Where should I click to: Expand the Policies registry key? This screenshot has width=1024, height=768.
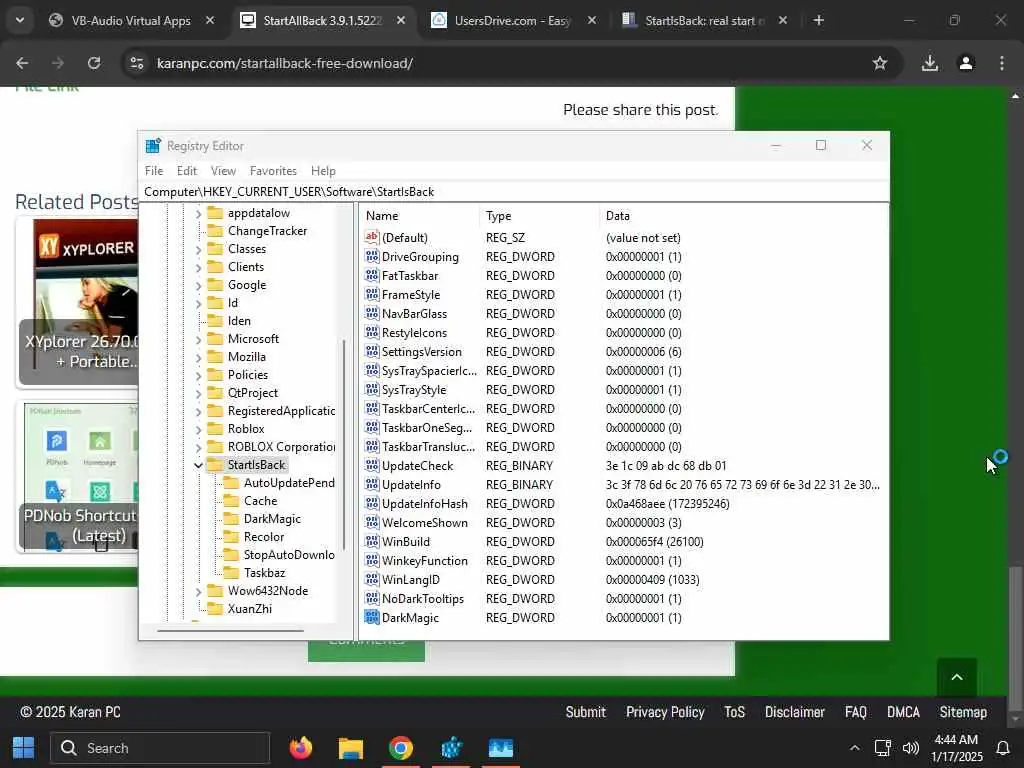click(x=198, y=376)
